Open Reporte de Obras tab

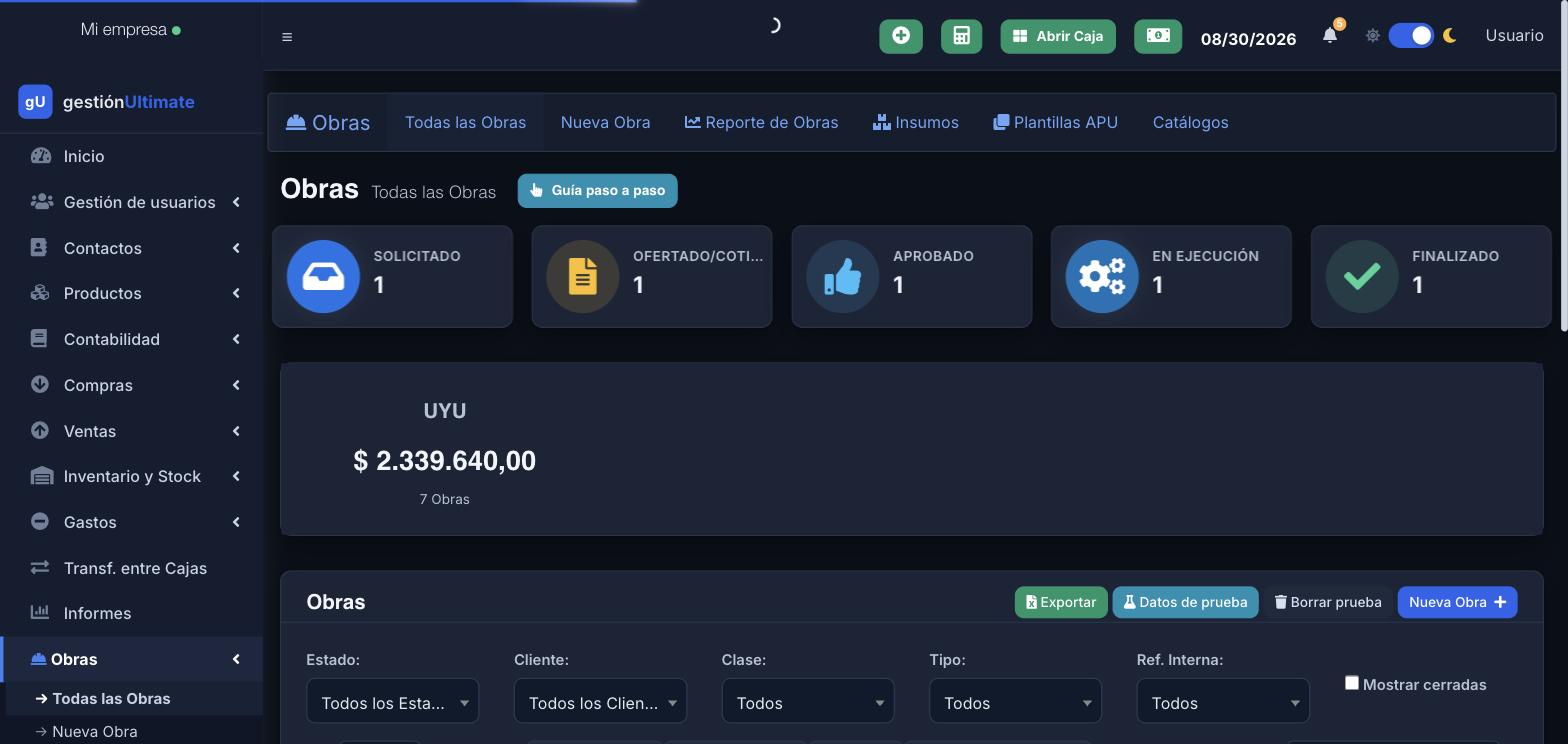coord(761,122)
